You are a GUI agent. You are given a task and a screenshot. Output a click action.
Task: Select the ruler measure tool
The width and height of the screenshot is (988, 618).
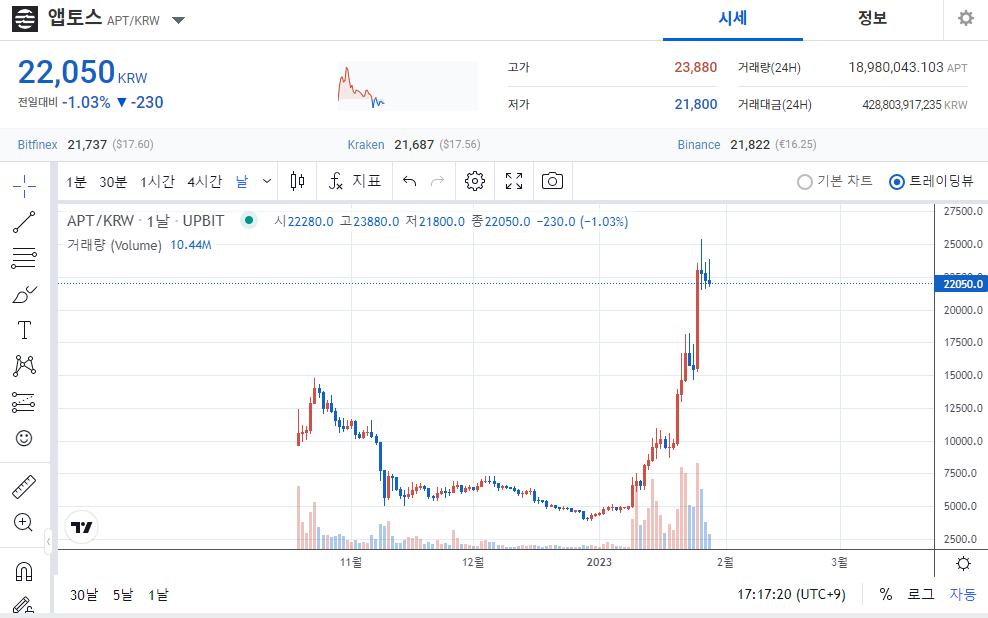pyautogui.click(x=24, y=487)
